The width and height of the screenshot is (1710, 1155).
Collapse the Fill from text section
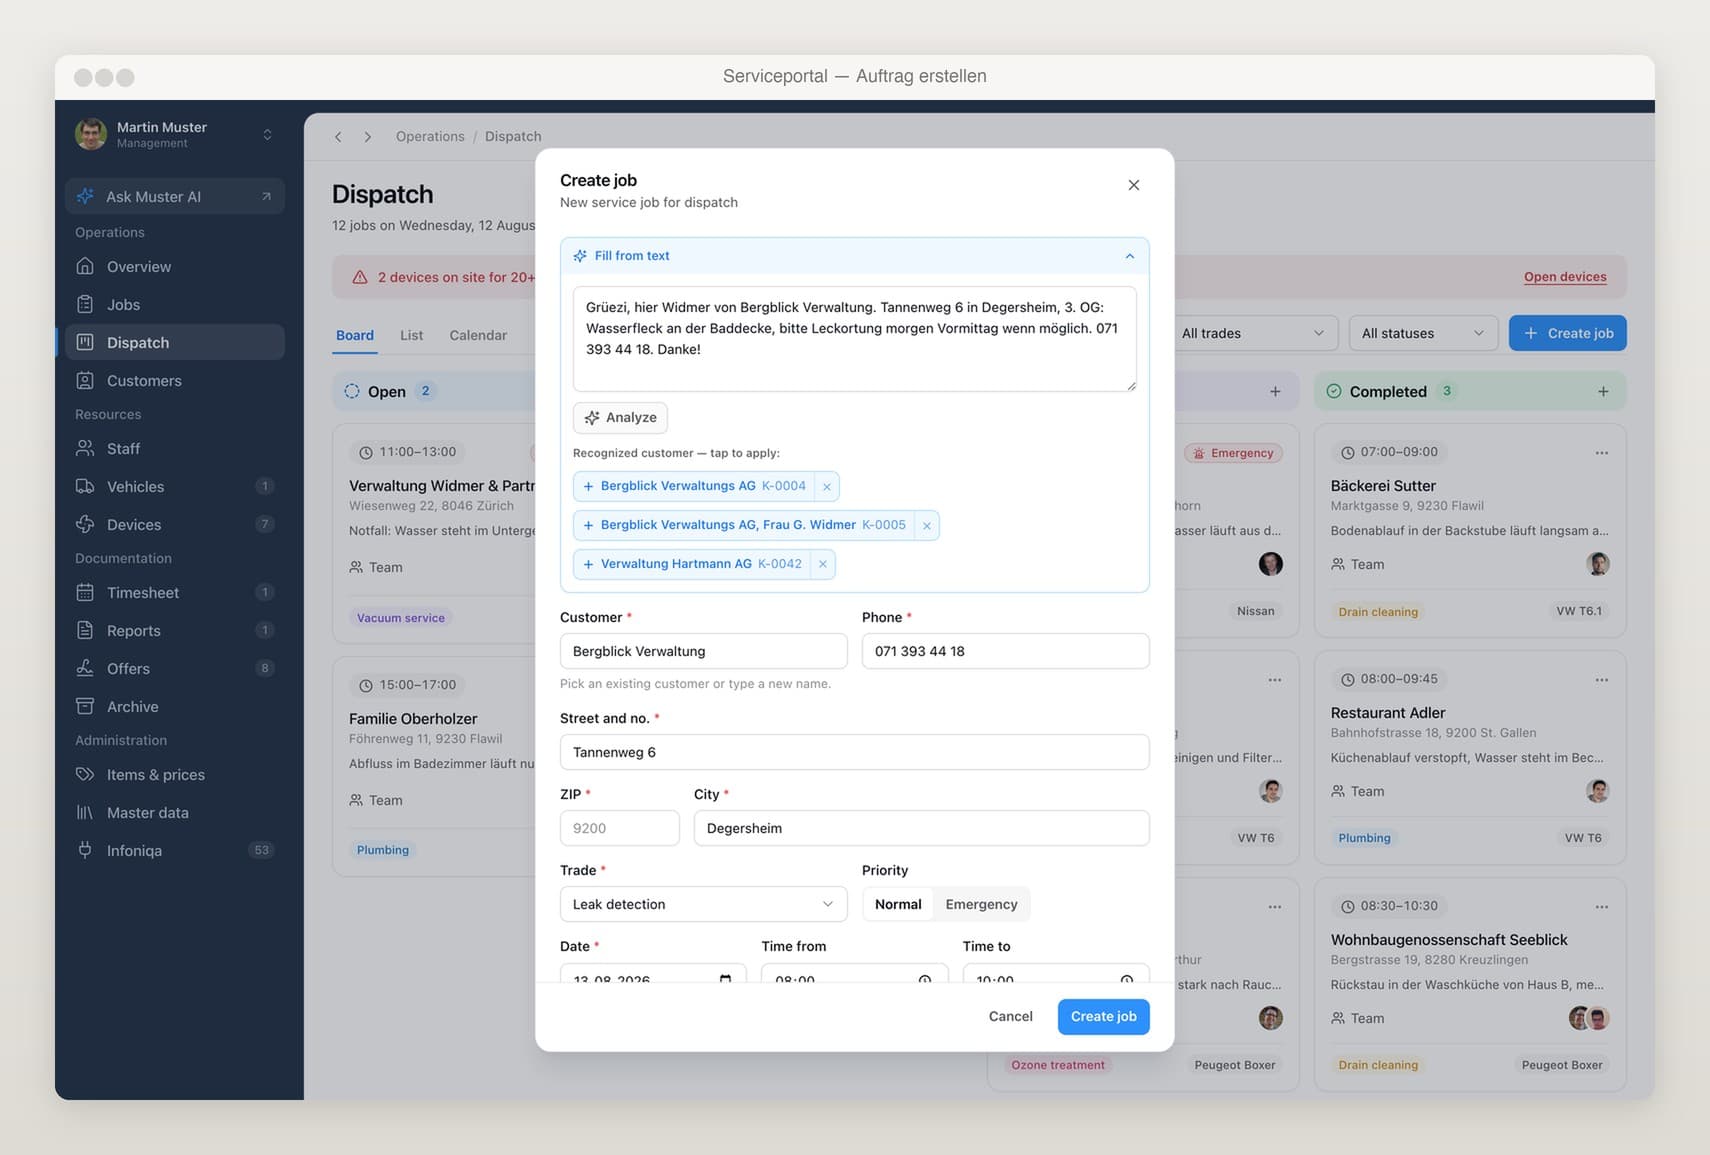click(1130, 256)
